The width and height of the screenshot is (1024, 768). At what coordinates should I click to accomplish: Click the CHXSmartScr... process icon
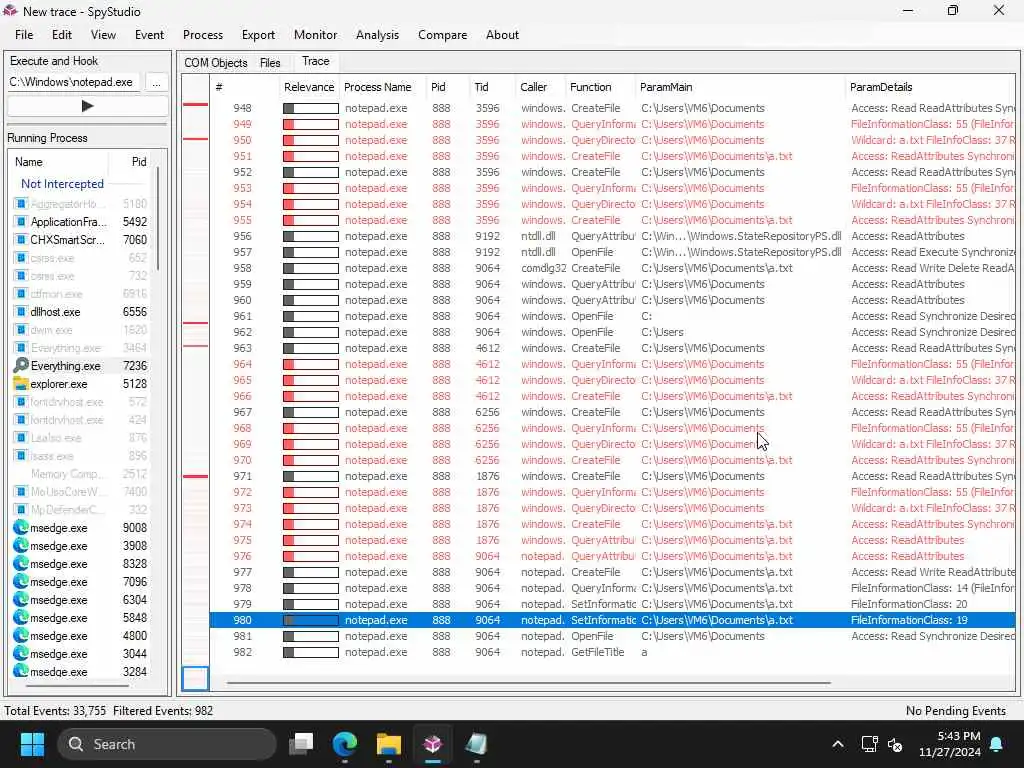[x=21, y=240]
